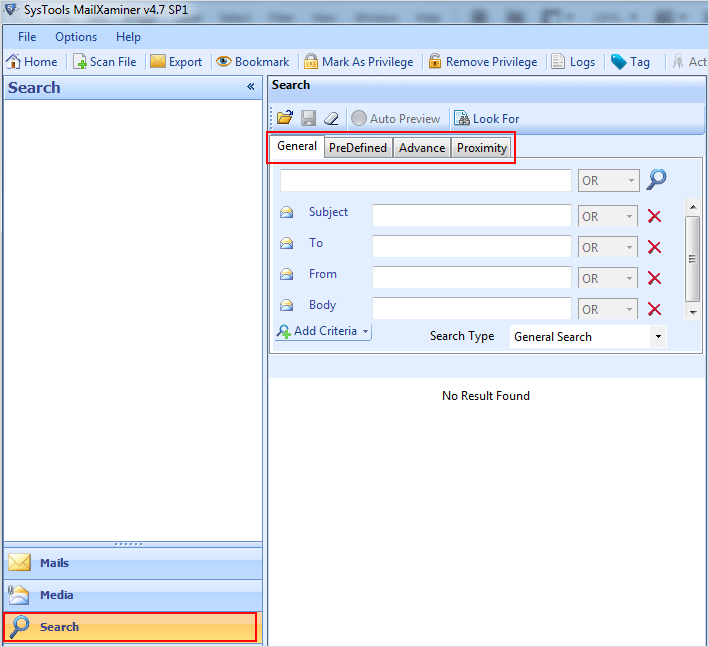The image size is (709, 647).
Task: Click Remove Privilege unlock icon
Action: [435, 61]
